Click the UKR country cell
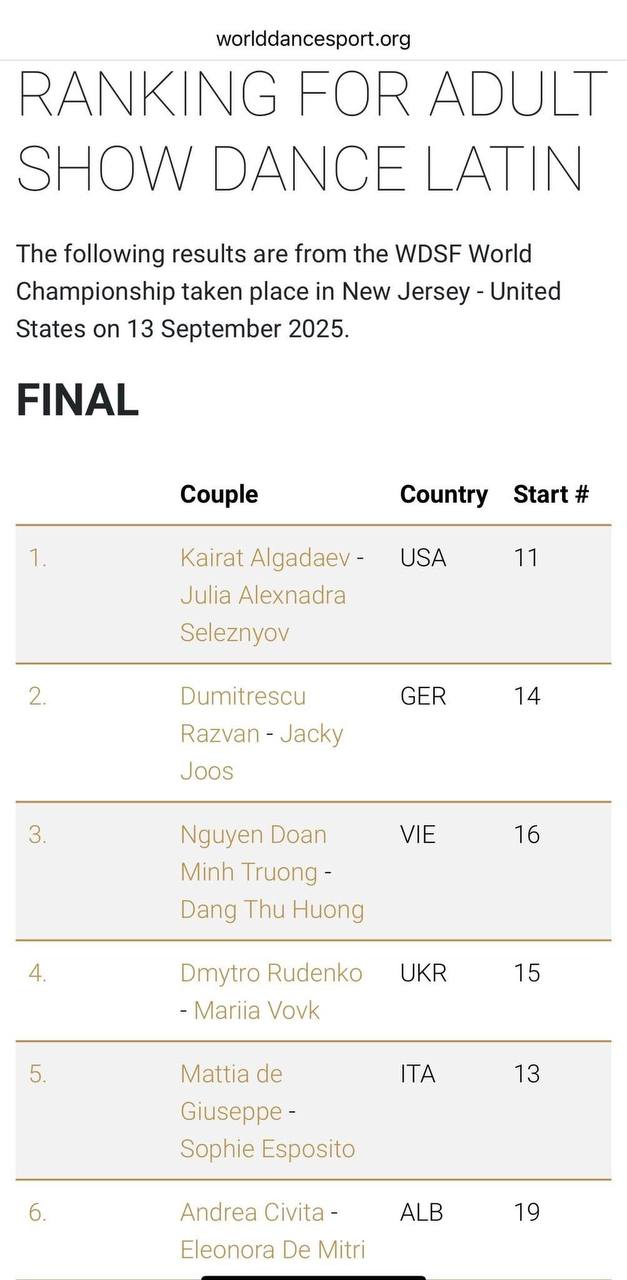Viewport: 627px width, 1280px height. pos(423,973)
